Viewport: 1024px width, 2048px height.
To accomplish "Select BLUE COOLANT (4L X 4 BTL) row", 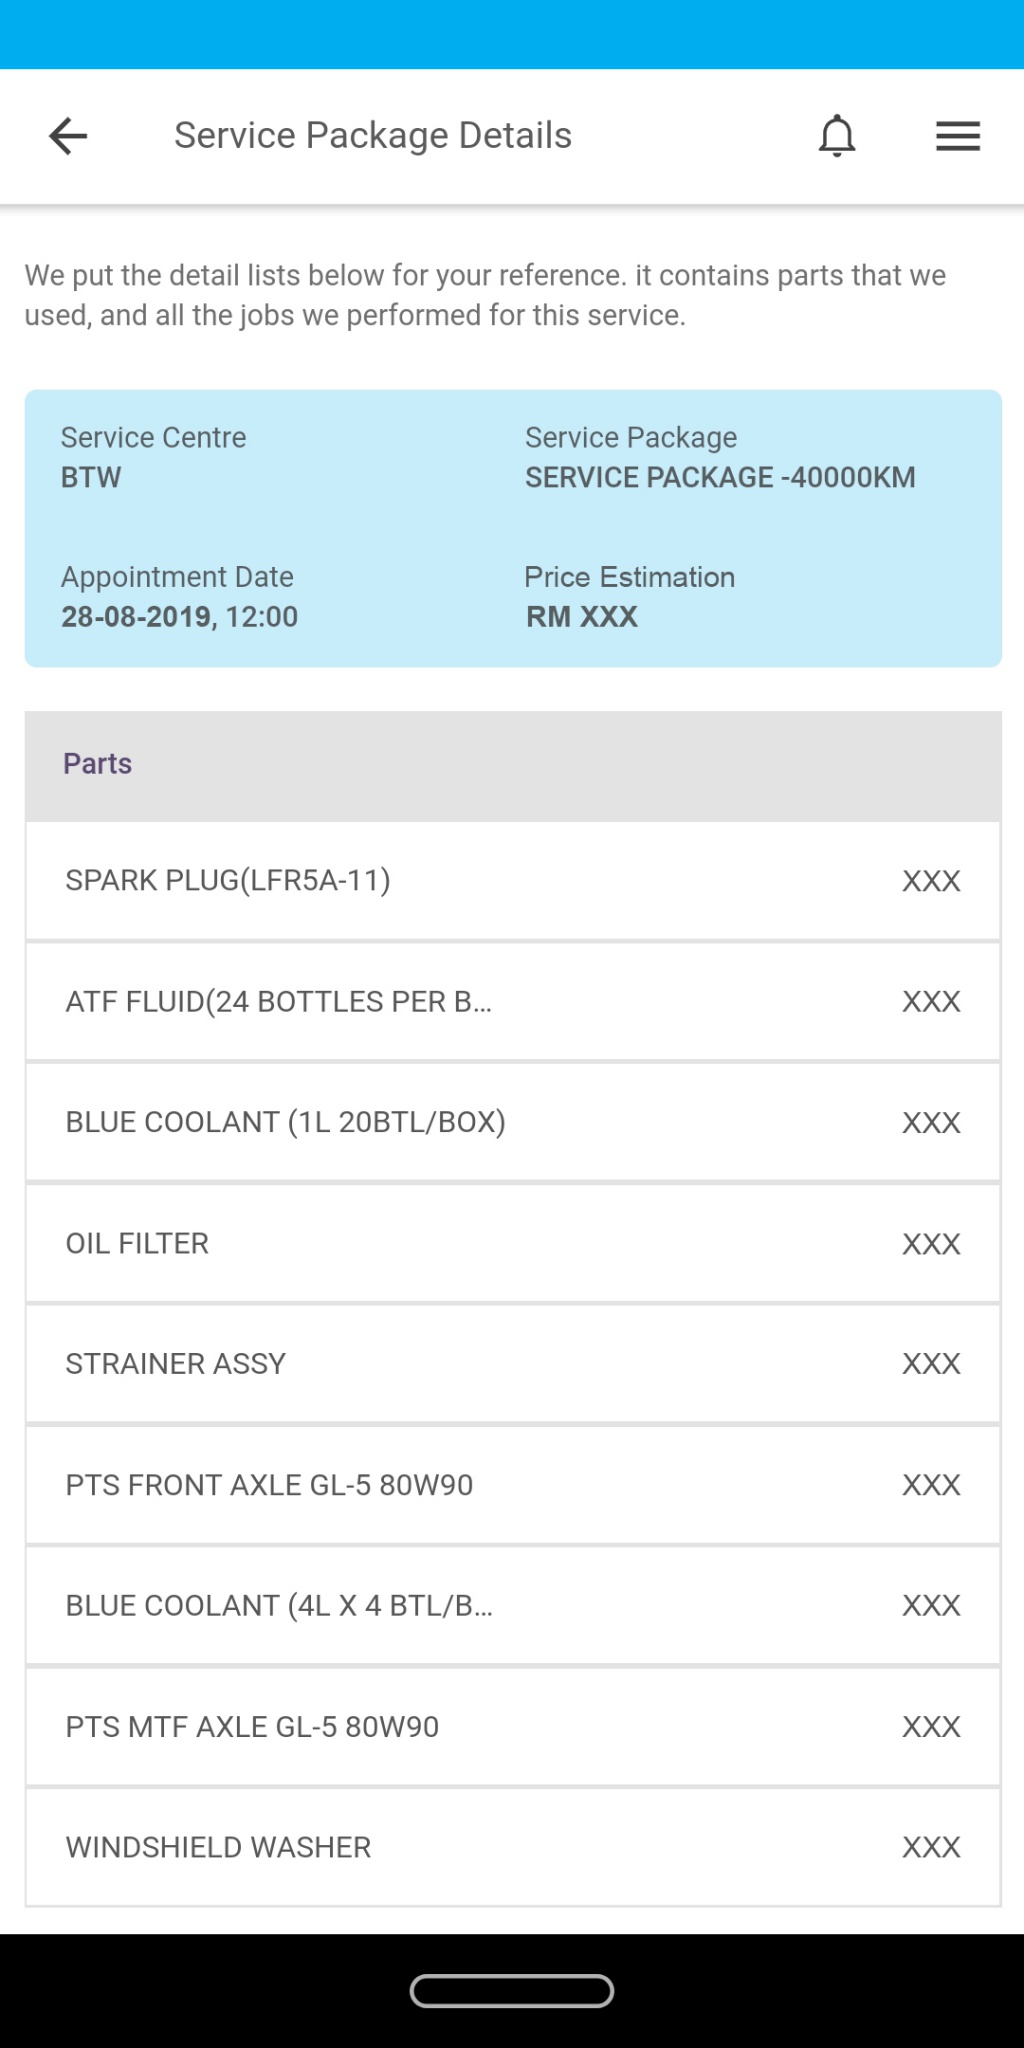I will click(x=512, y=1606).
